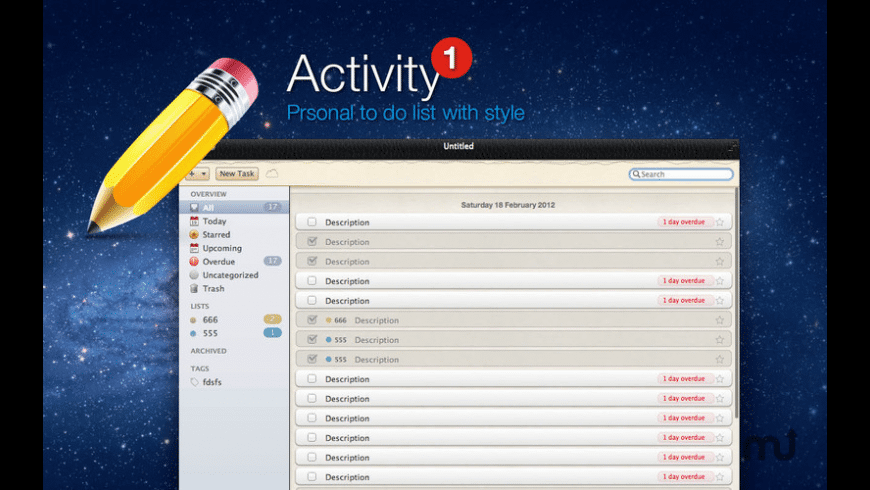Click the orange 666 label in task row
This screenshot has width=870, height=490.
coord(336,320)
